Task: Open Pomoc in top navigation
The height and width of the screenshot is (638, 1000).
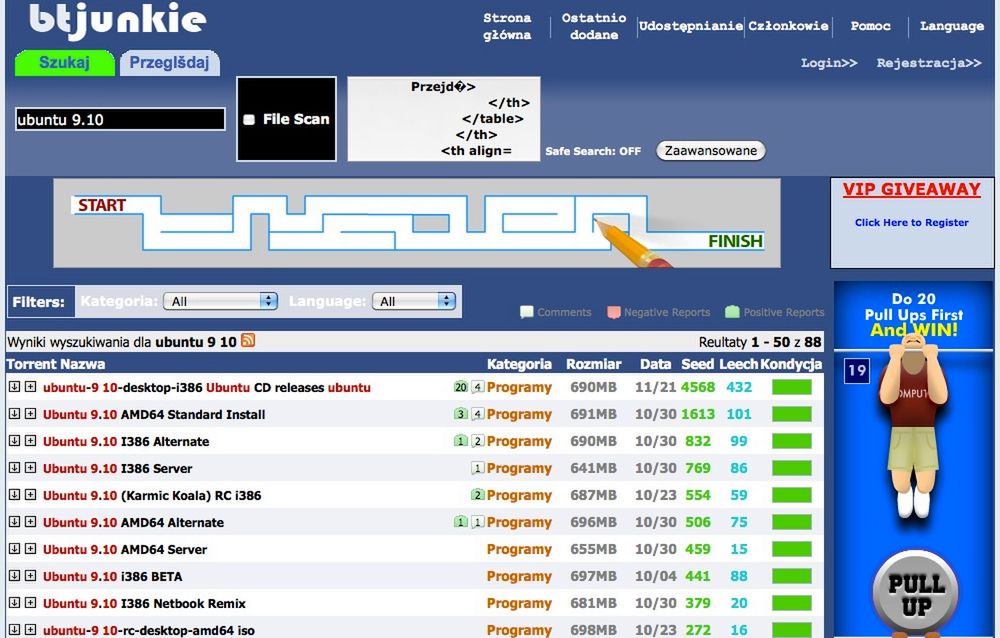Action: point(871,26)
